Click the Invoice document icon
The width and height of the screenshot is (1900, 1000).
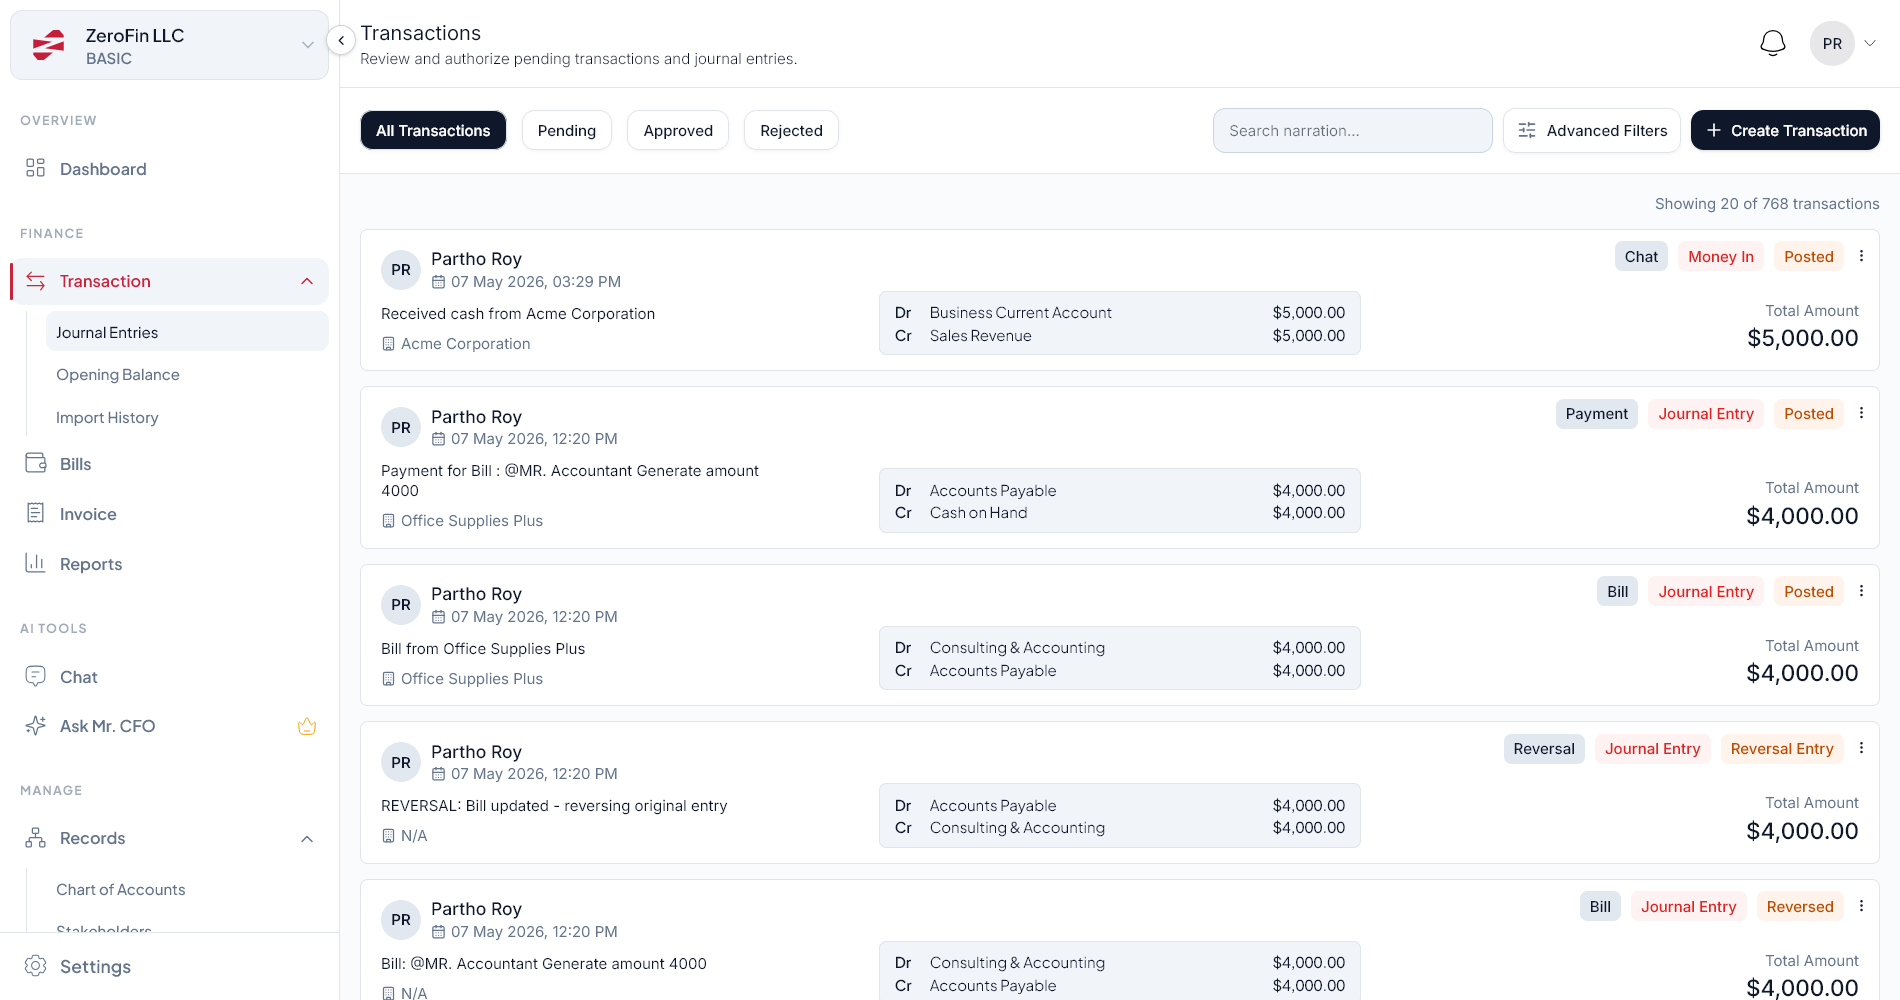point(36,513)
